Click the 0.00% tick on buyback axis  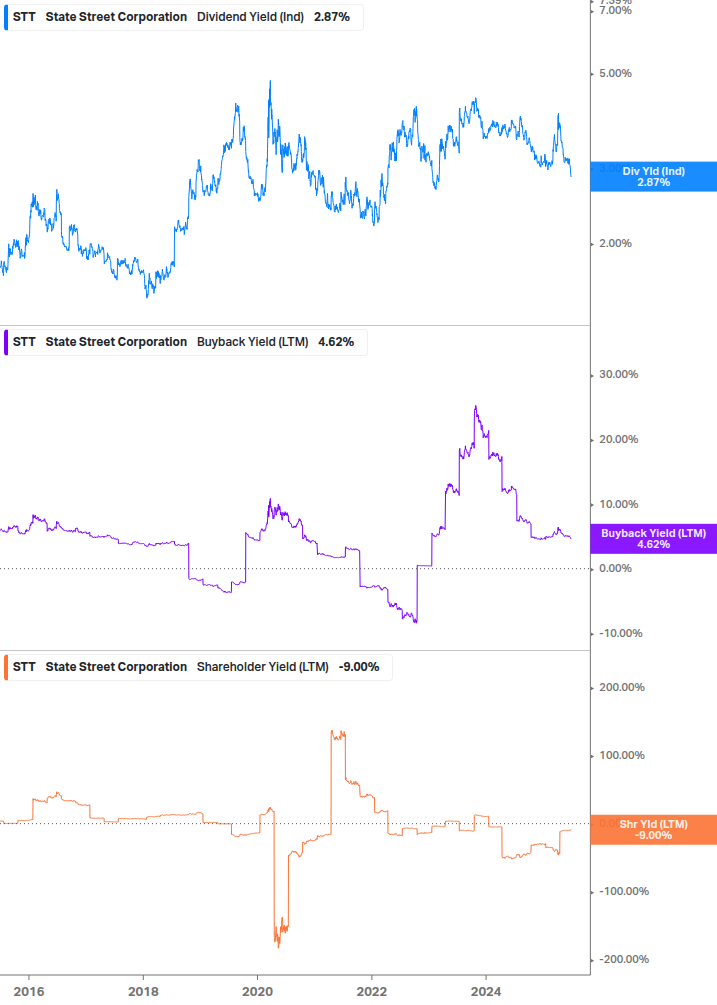click(x=615, y=569)
